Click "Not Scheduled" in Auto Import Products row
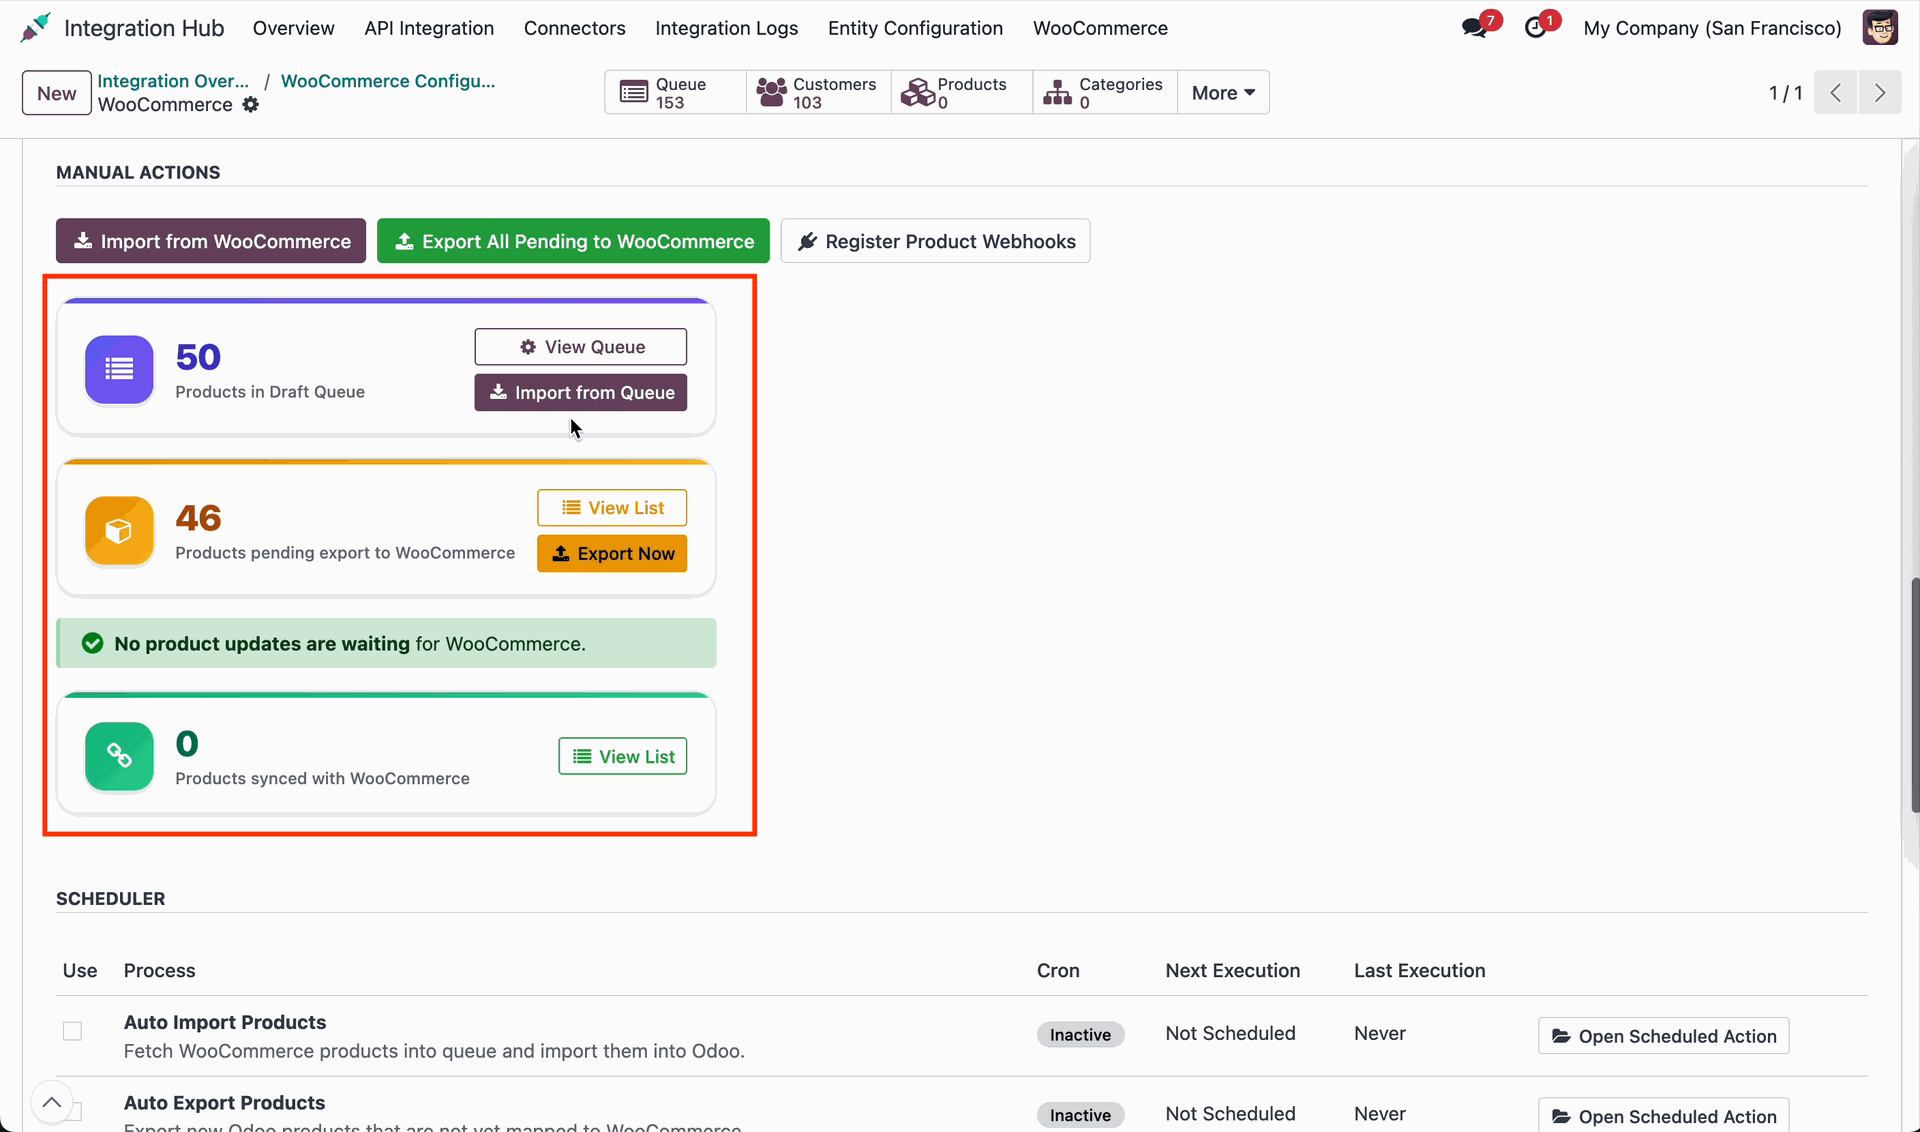1920x1132 pixels. pyautogui.click(x=1230, y=1034)
